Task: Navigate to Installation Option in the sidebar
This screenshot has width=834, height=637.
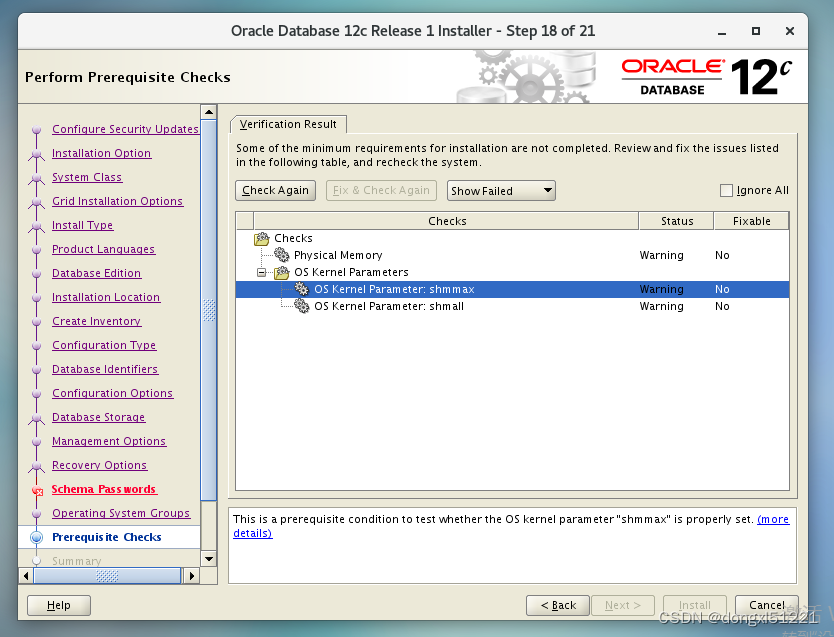Action: (101, 153)
